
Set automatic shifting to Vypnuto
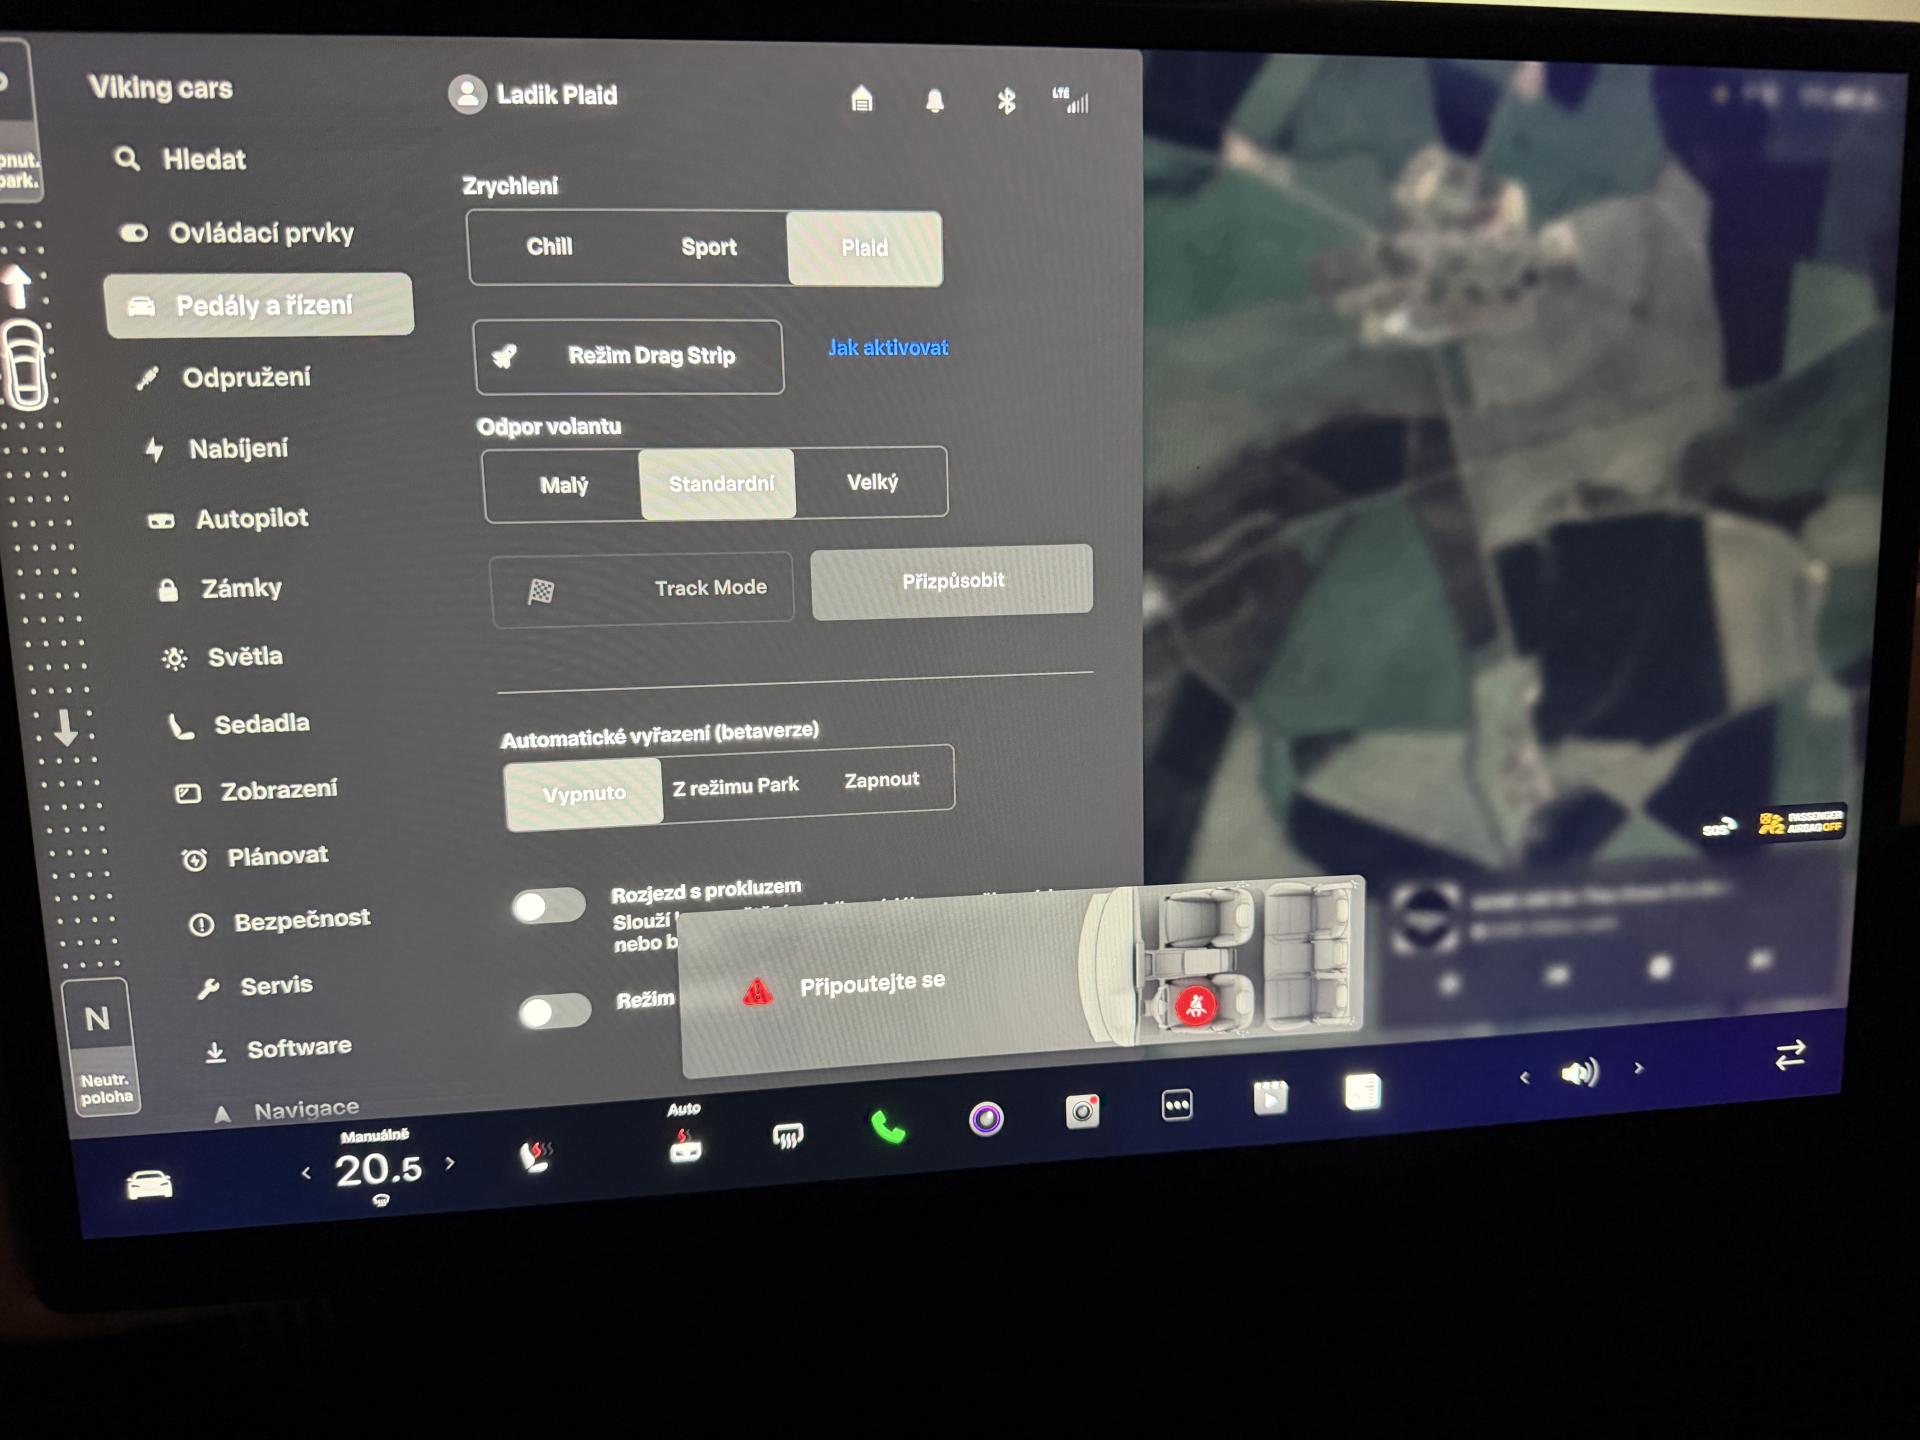(584, 794)
